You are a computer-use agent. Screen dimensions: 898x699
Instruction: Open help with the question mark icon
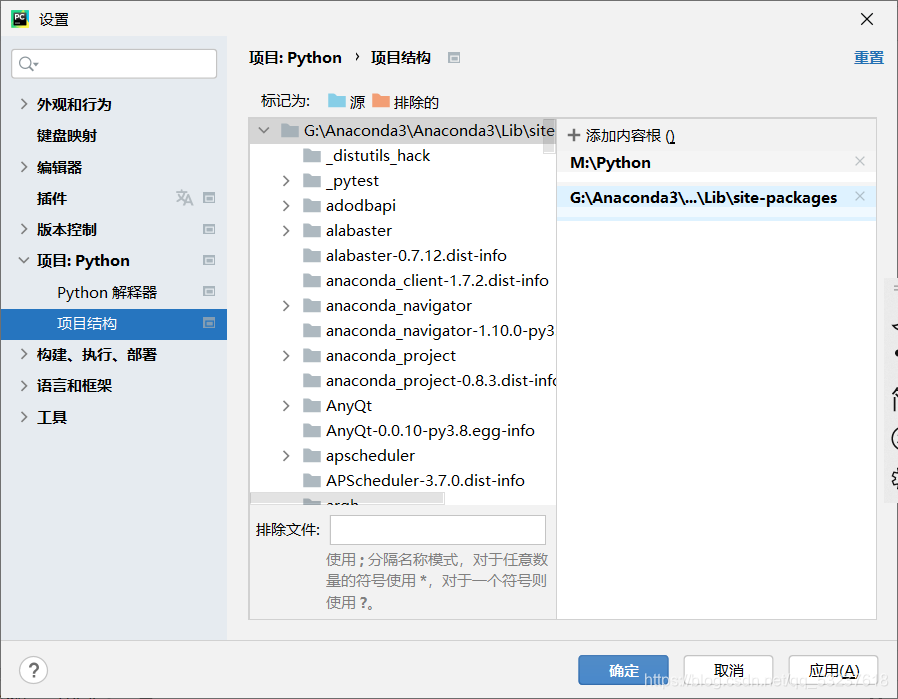coord(33,670)
